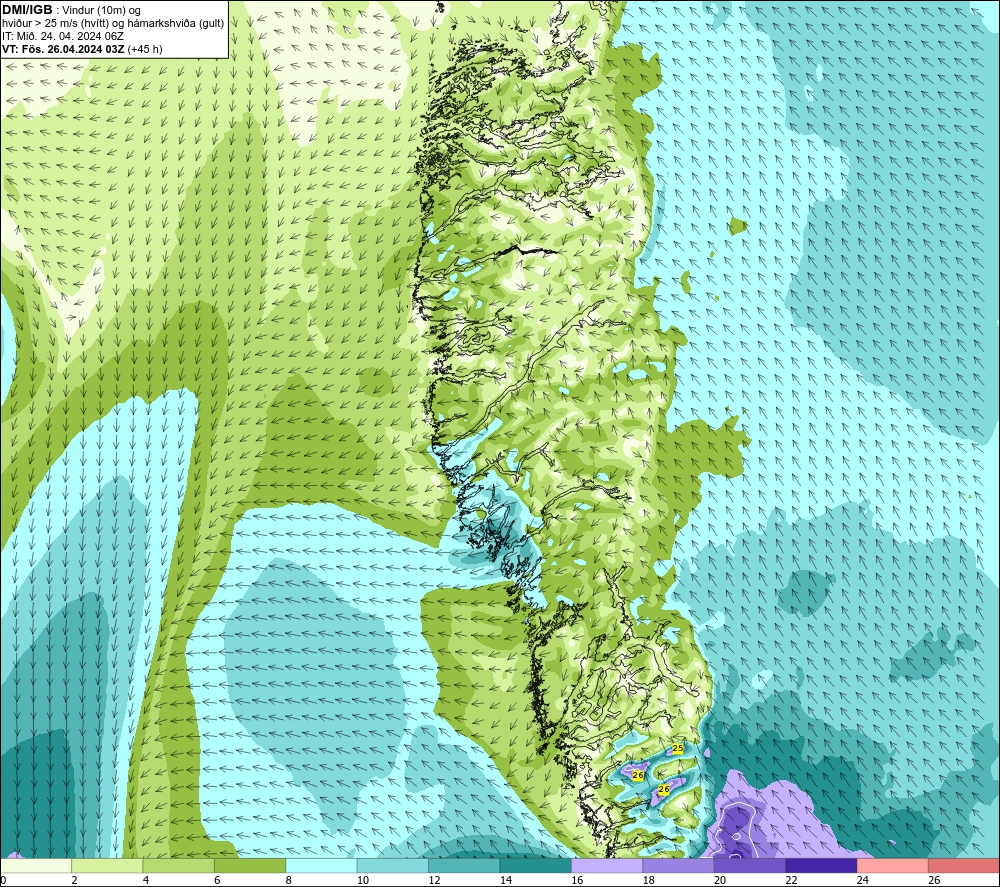Click the legend tick label 8
Image resolution: width=1000 pixels, height=887 pixels.
click(x=289, y=880)
